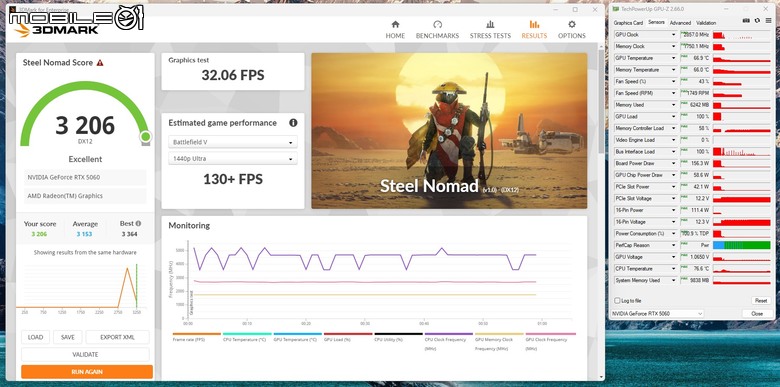Expand the PerfCap Reason sensor dropdown arrow
The height and width of the screenshot is (387, 780).
[x=674, y=245]
